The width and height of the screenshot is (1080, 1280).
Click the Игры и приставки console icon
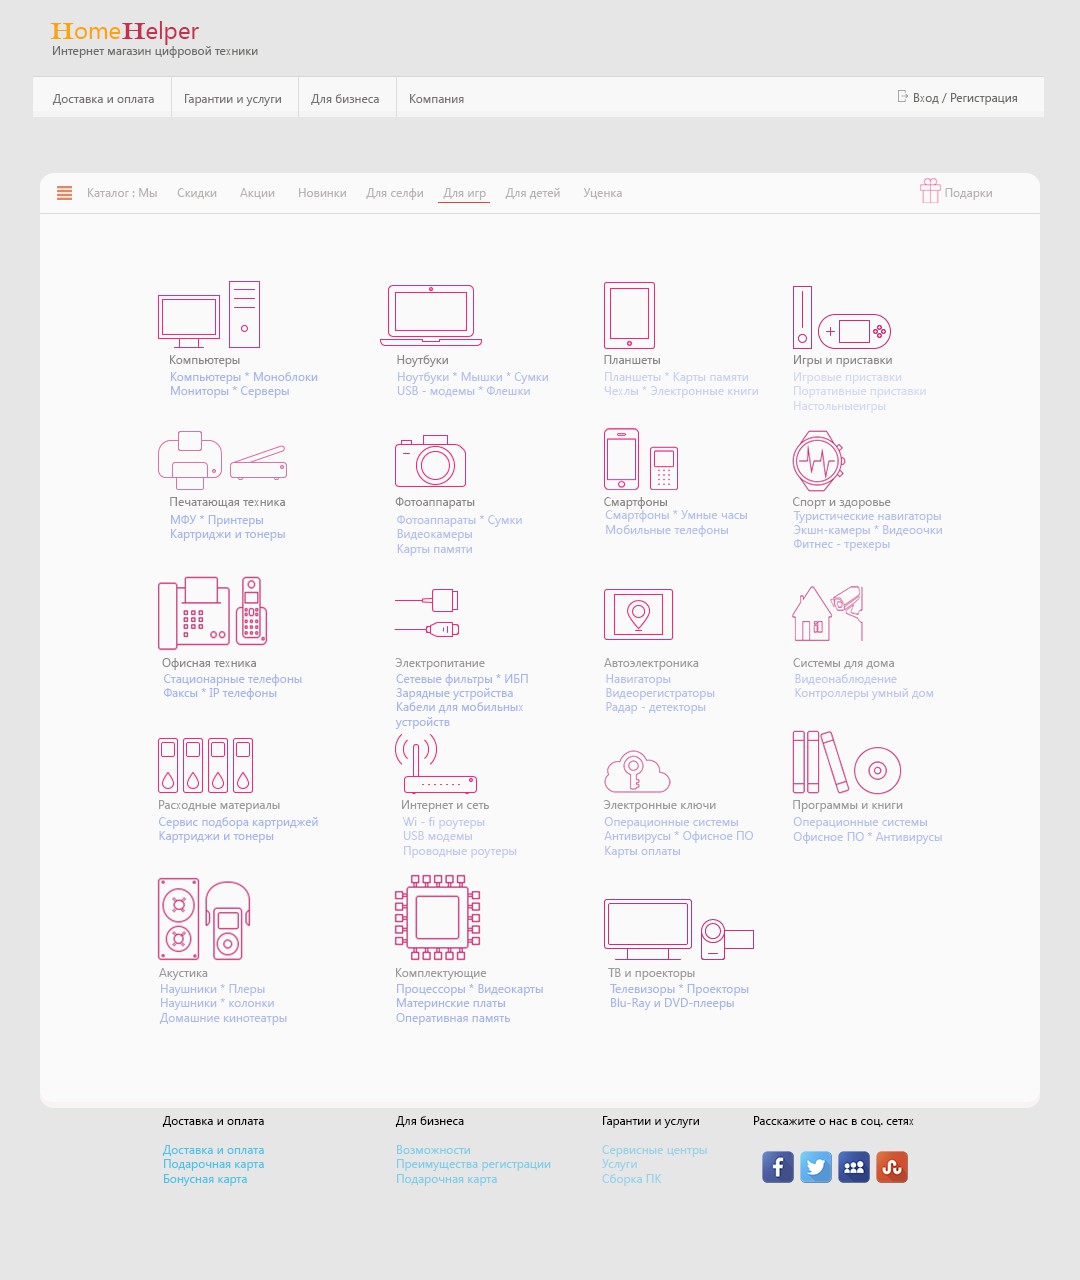pos(841,318)
